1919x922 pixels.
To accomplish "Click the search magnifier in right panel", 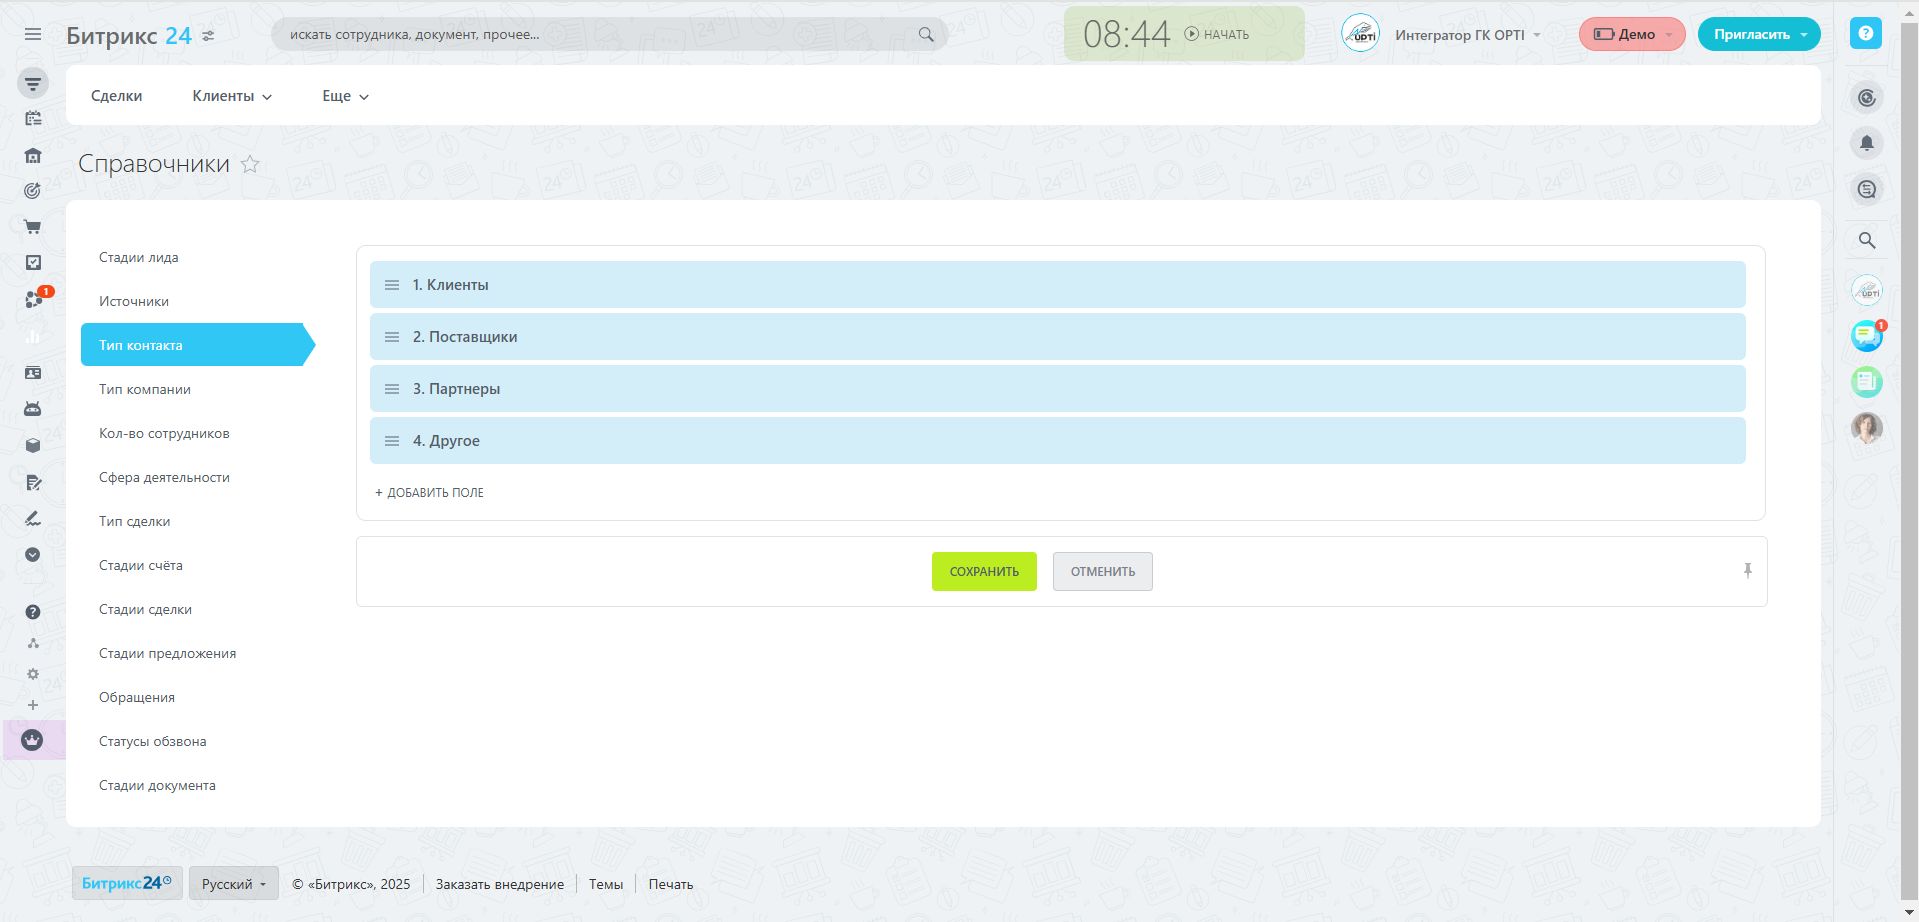I will pyautogui.click(x=1867, y=240).
